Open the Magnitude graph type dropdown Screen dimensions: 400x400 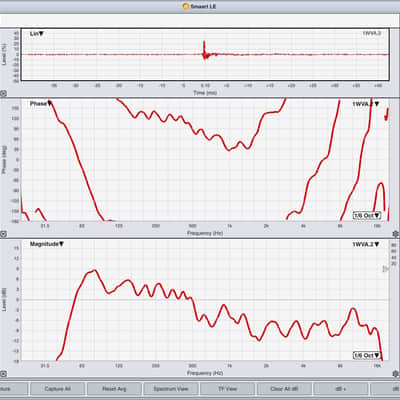[x=47, y=244]
